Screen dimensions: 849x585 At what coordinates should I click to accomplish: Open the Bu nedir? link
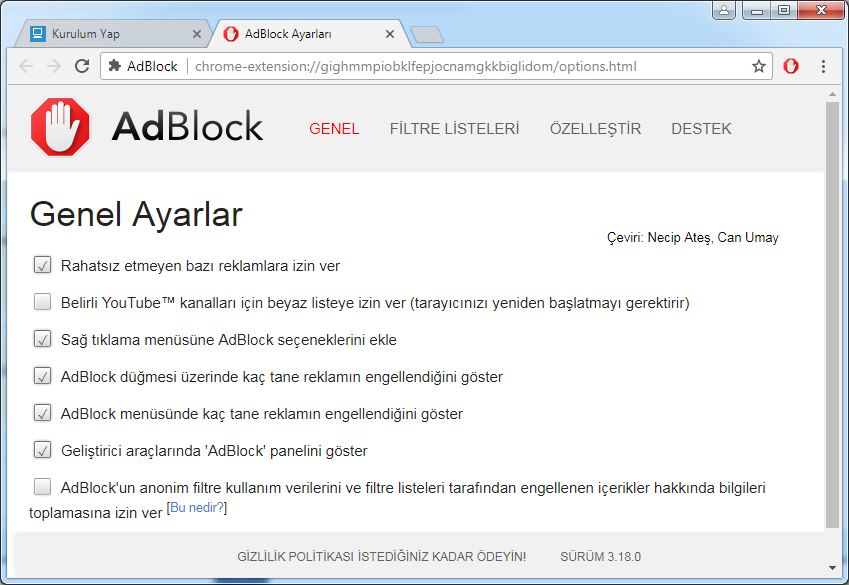197,508
